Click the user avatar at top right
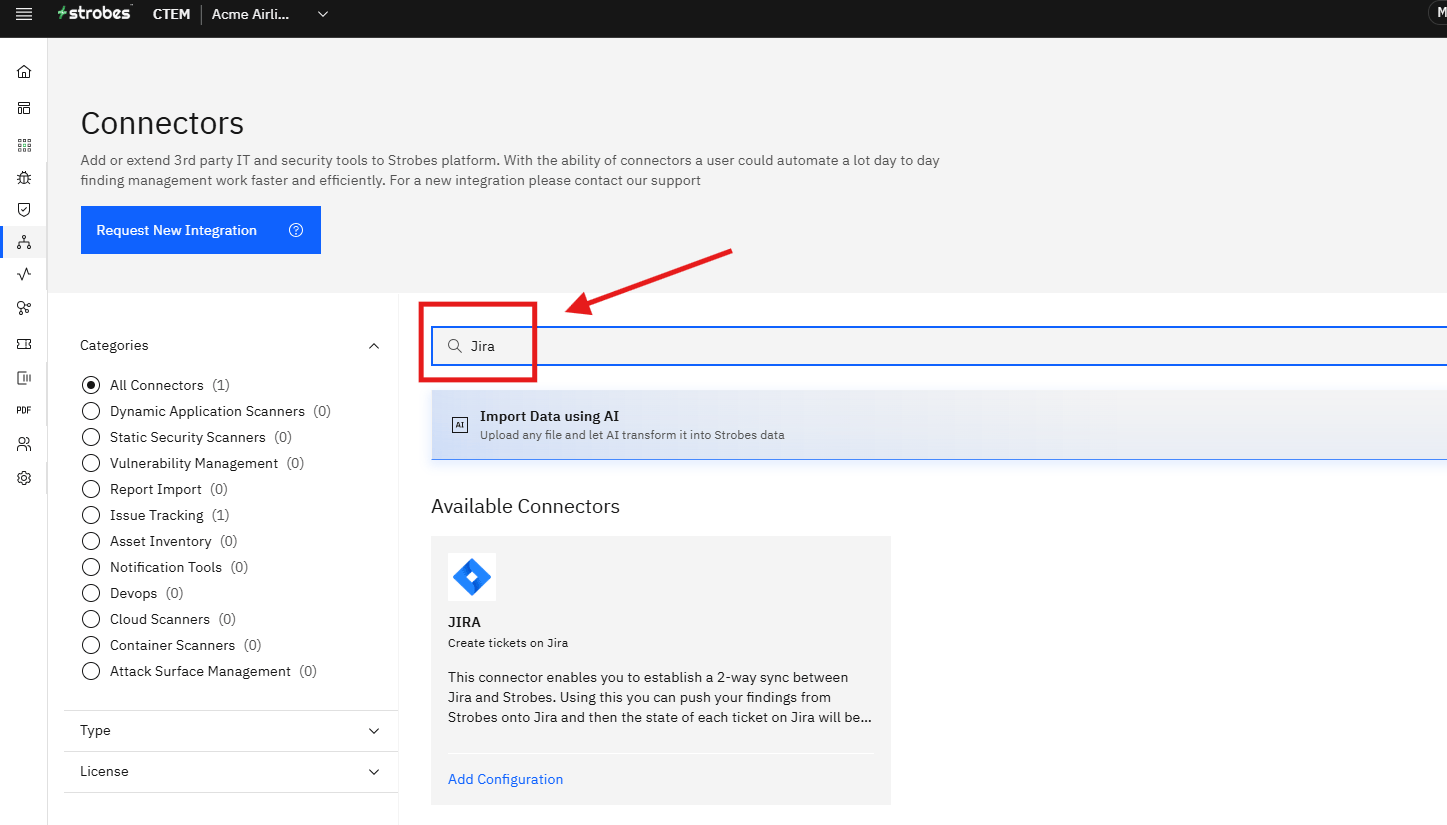Viewport: 1447px width, 825px height. click(x=1438, y=12)
